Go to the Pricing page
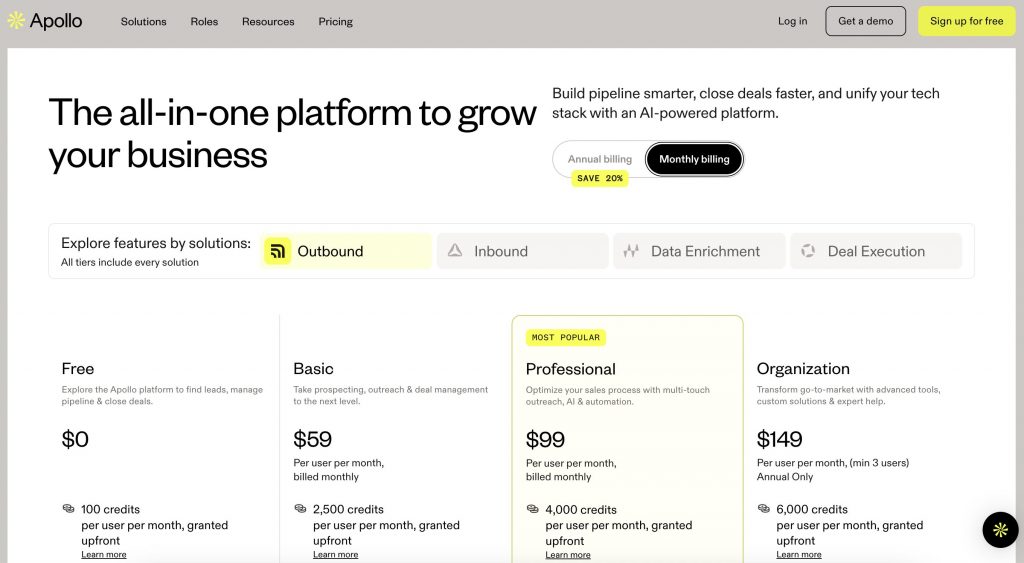 point(336,21)
